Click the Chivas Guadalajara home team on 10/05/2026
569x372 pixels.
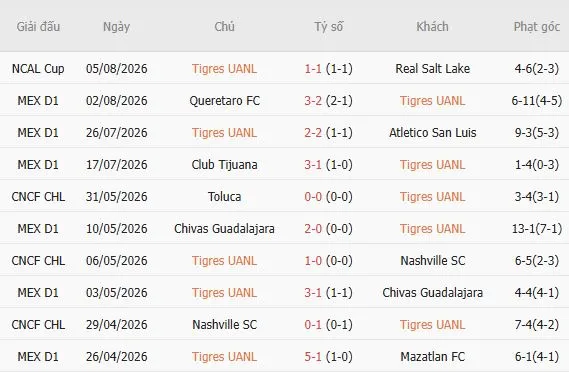click(x=225, y=229)
